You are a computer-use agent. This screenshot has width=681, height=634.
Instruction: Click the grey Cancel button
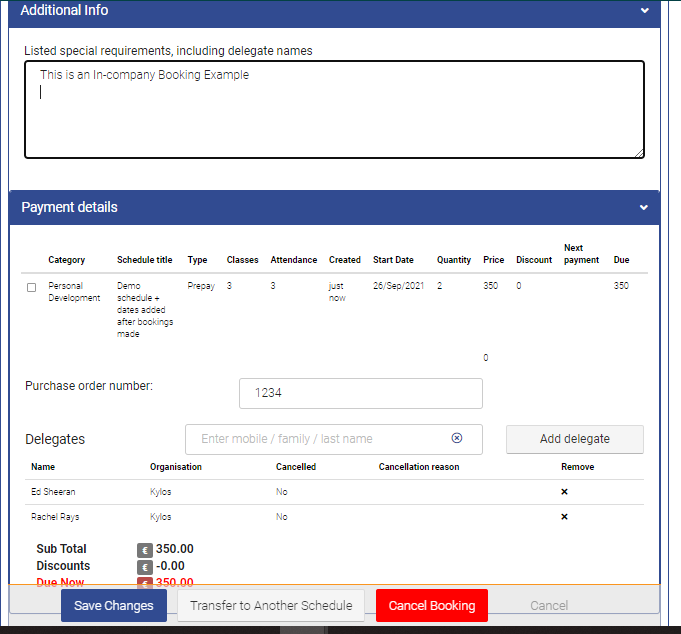pyautogui.click(x=548, y=605)
